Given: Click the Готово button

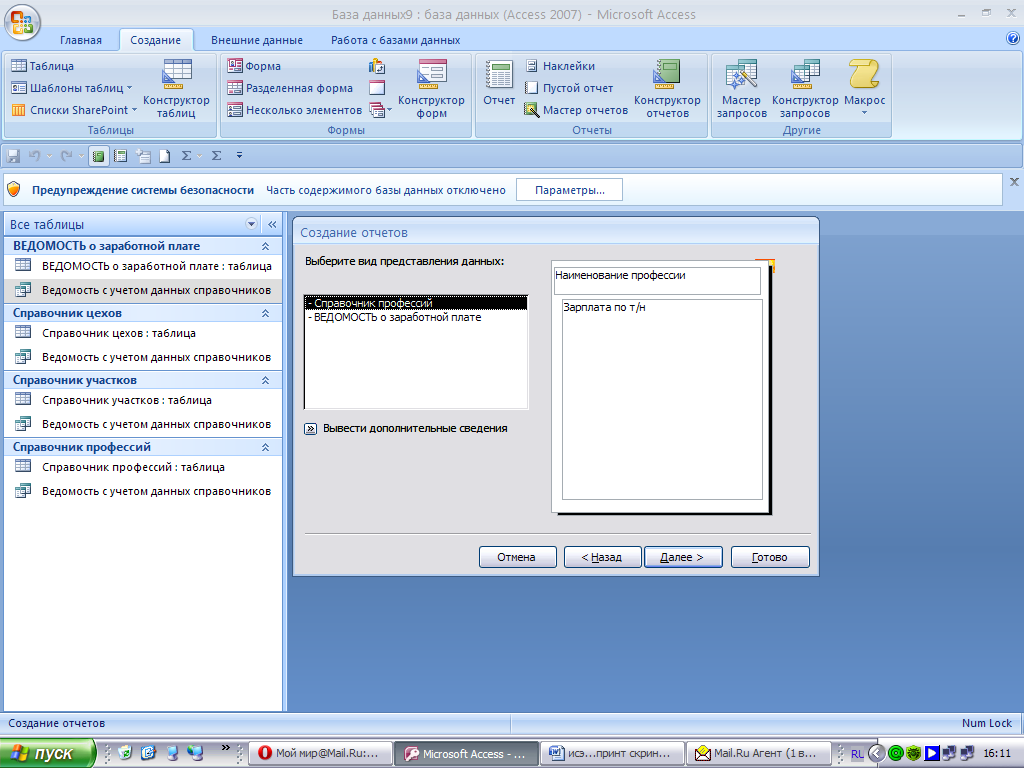Looking at the screenshot, I should (x=770, y=557).
